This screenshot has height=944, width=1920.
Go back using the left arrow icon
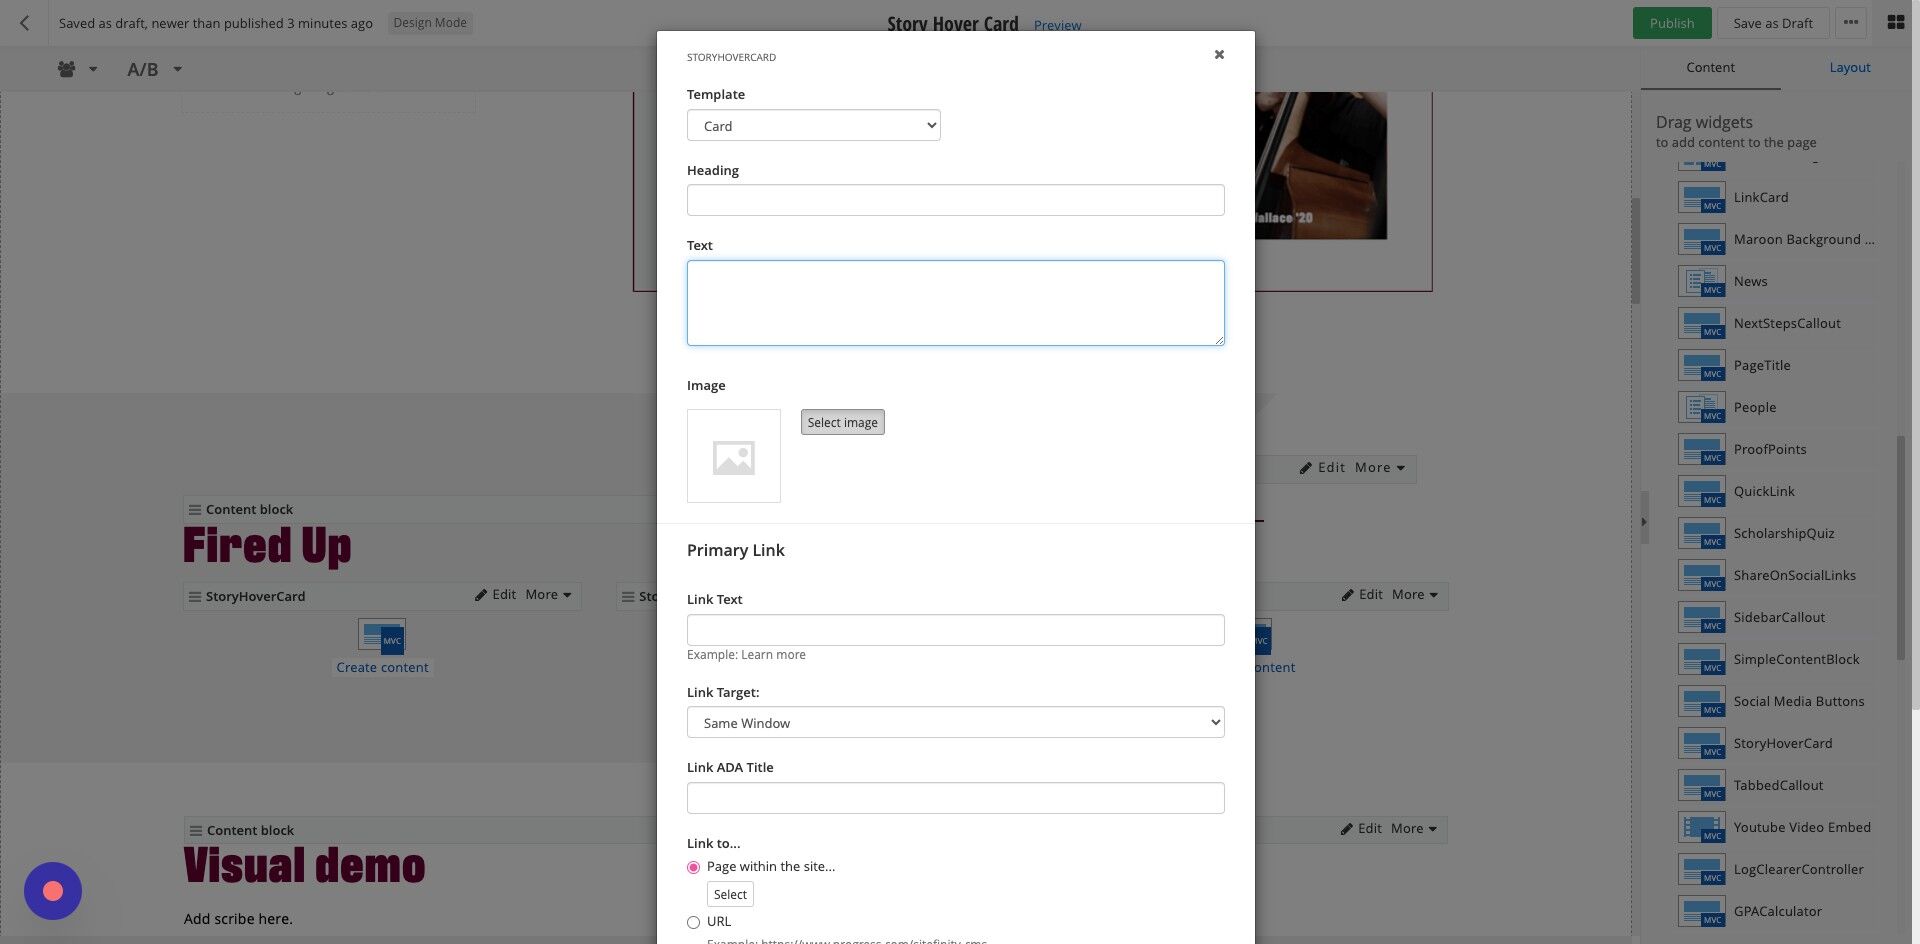(25, 23)
